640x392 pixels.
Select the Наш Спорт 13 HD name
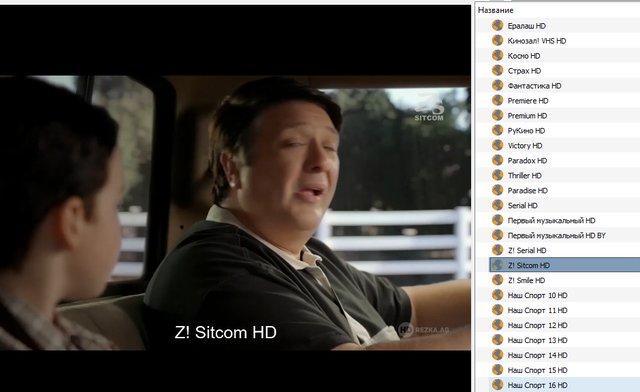tap(537, 340)
